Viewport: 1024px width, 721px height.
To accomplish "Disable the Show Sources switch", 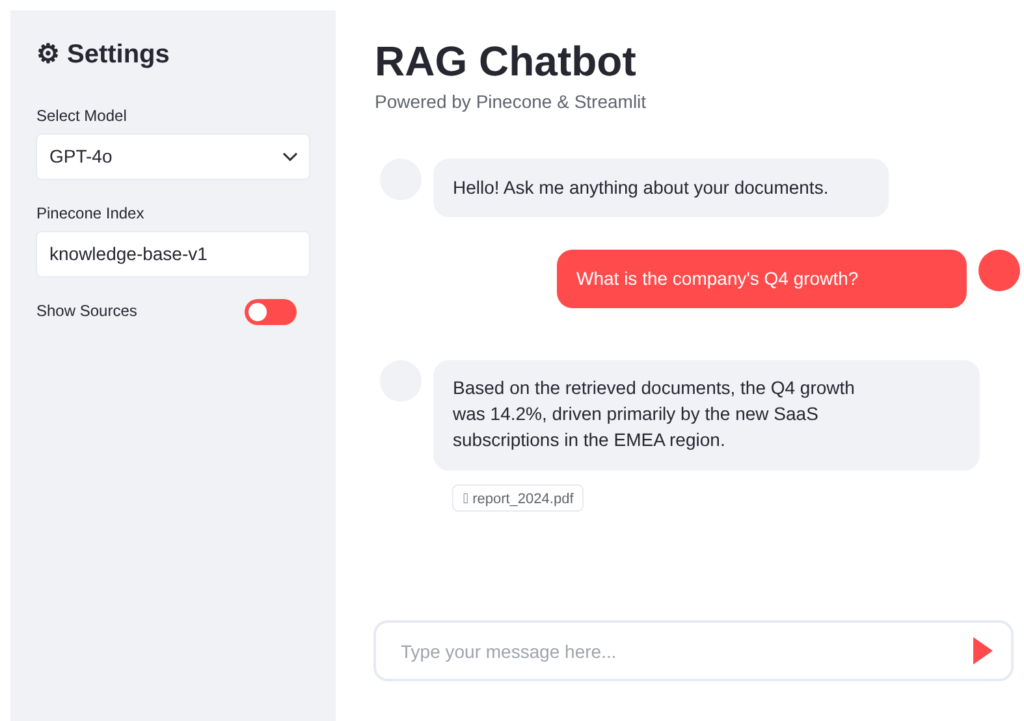I will 270,312.
